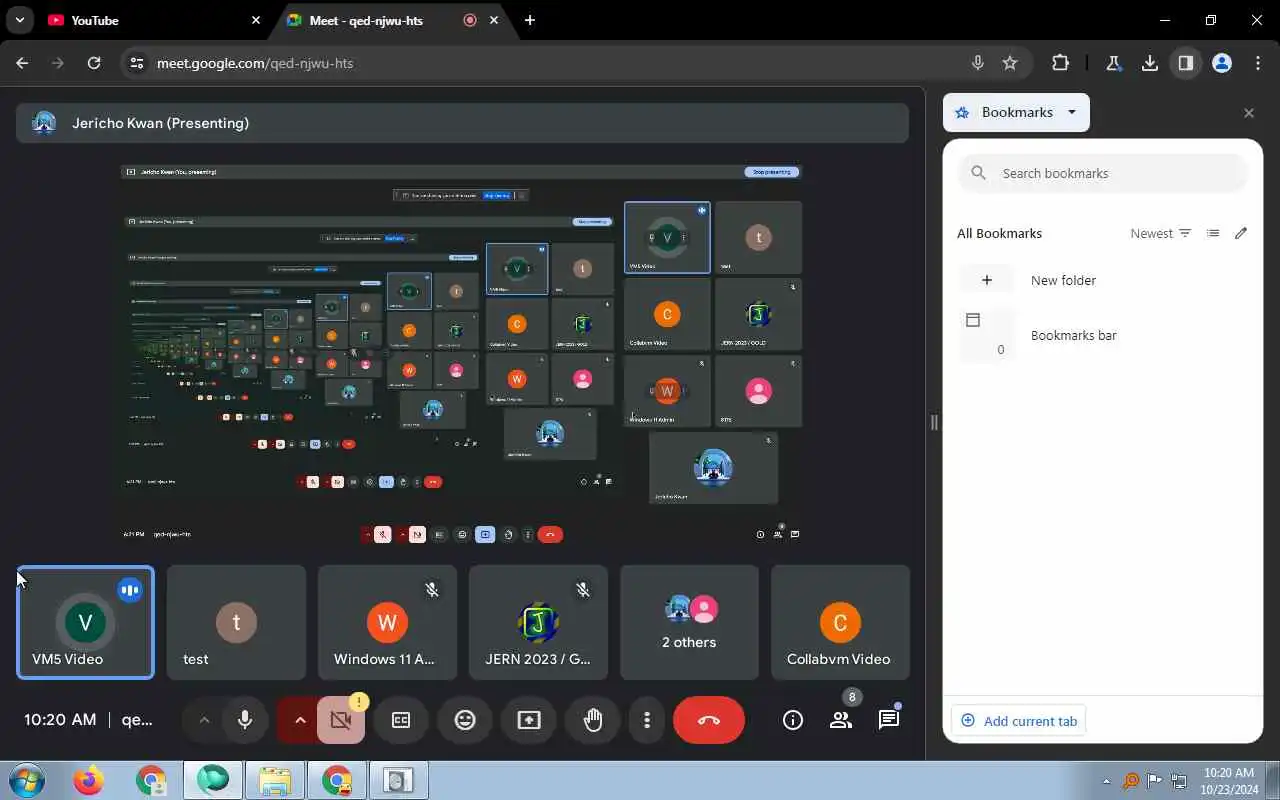Close the Meet tab
This screenshot has width=1280, height=800.
(x=494, y=20)
